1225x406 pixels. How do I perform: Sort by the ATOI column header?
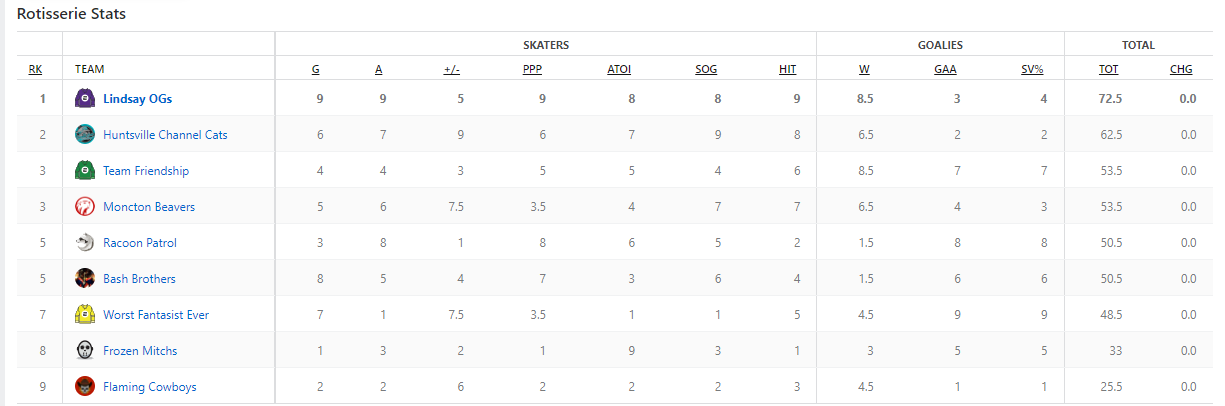619,70
